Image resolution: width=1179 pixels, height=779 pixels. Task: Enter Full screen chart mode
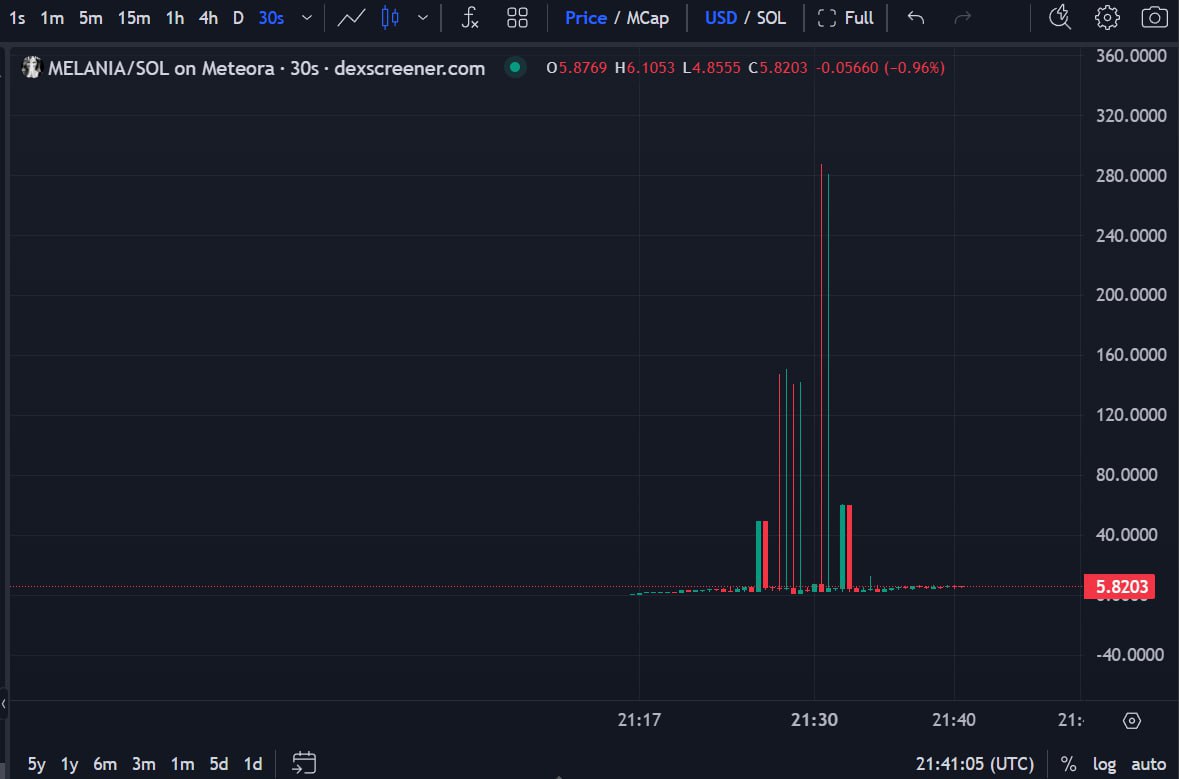coord(845,18)
